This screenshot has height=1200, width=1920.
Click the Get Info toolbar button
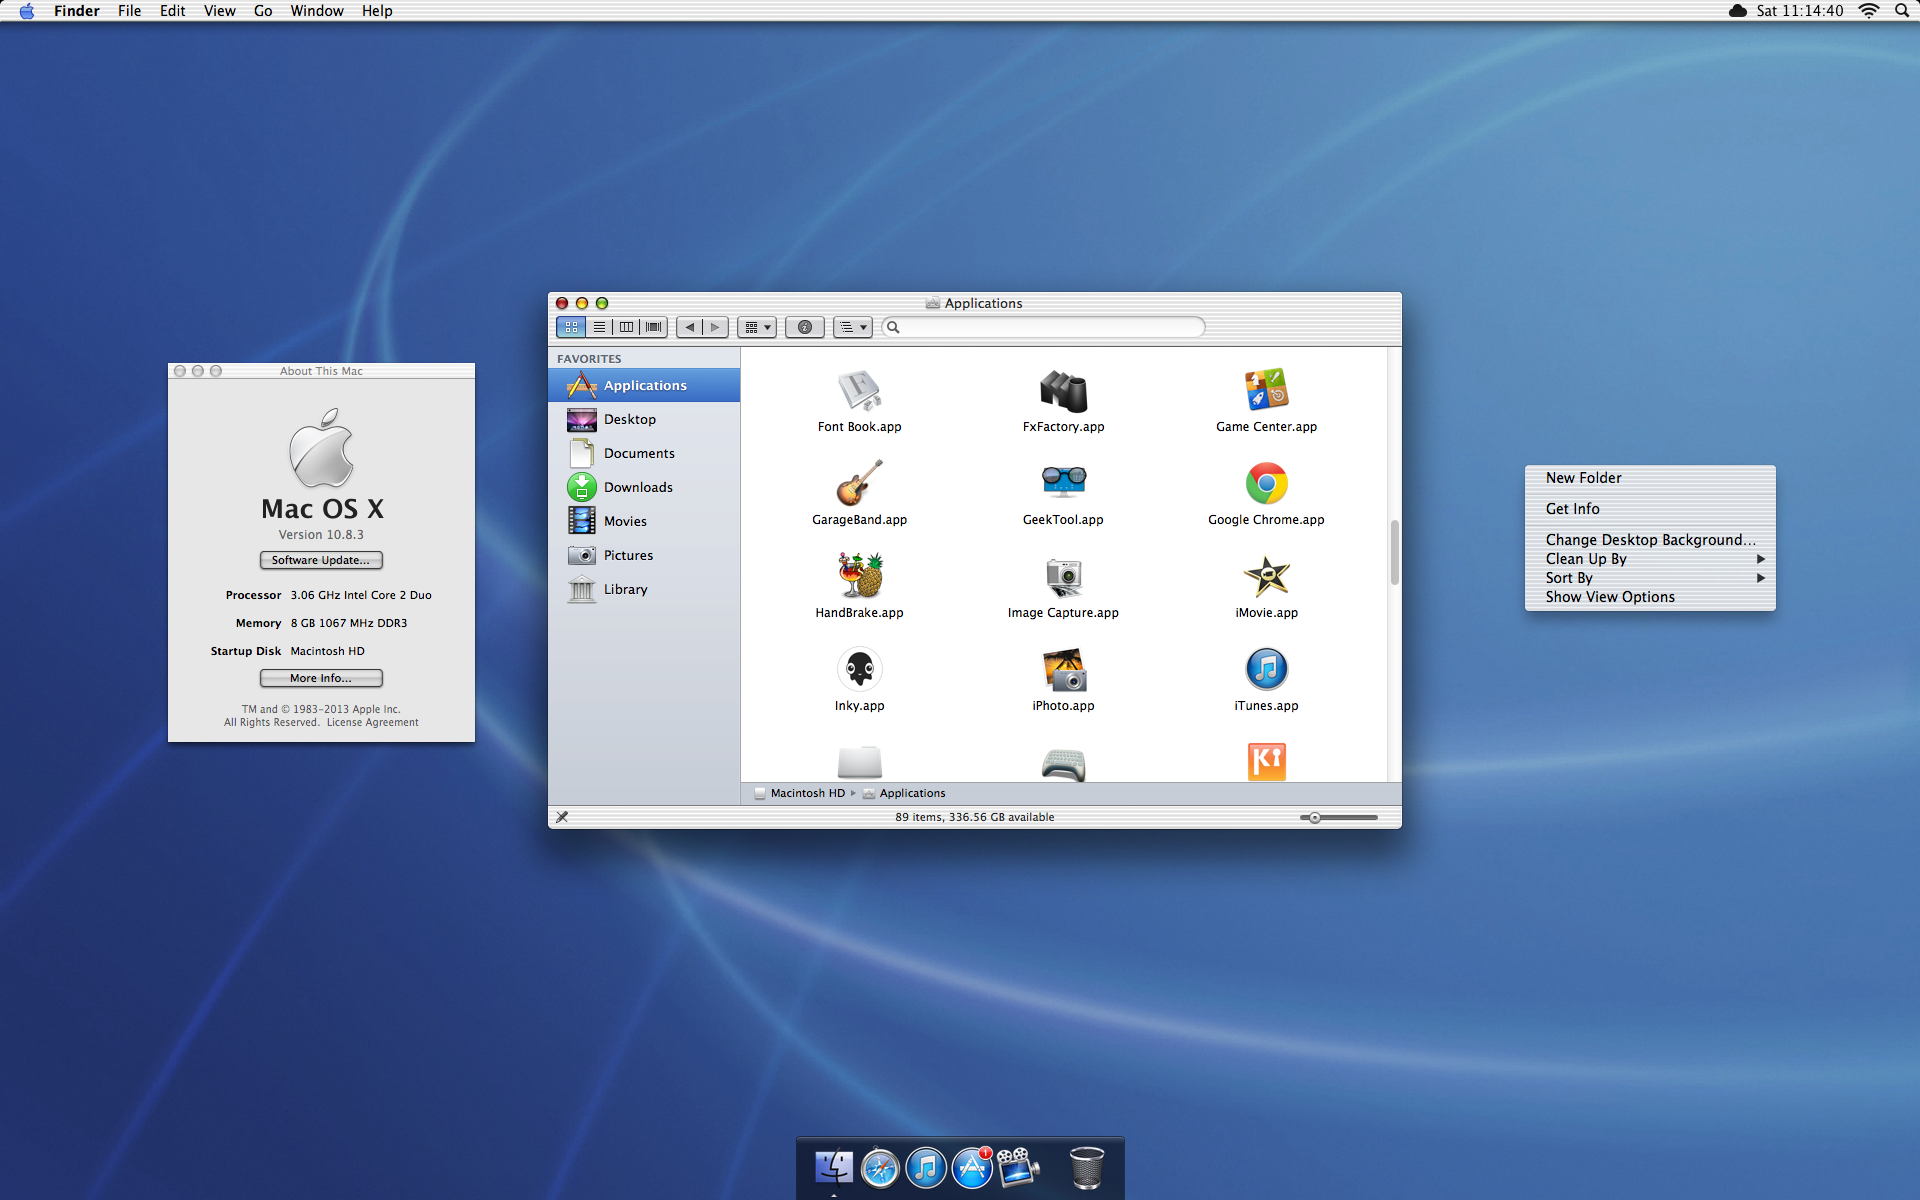pyautogui.click(x=805, y=327)
